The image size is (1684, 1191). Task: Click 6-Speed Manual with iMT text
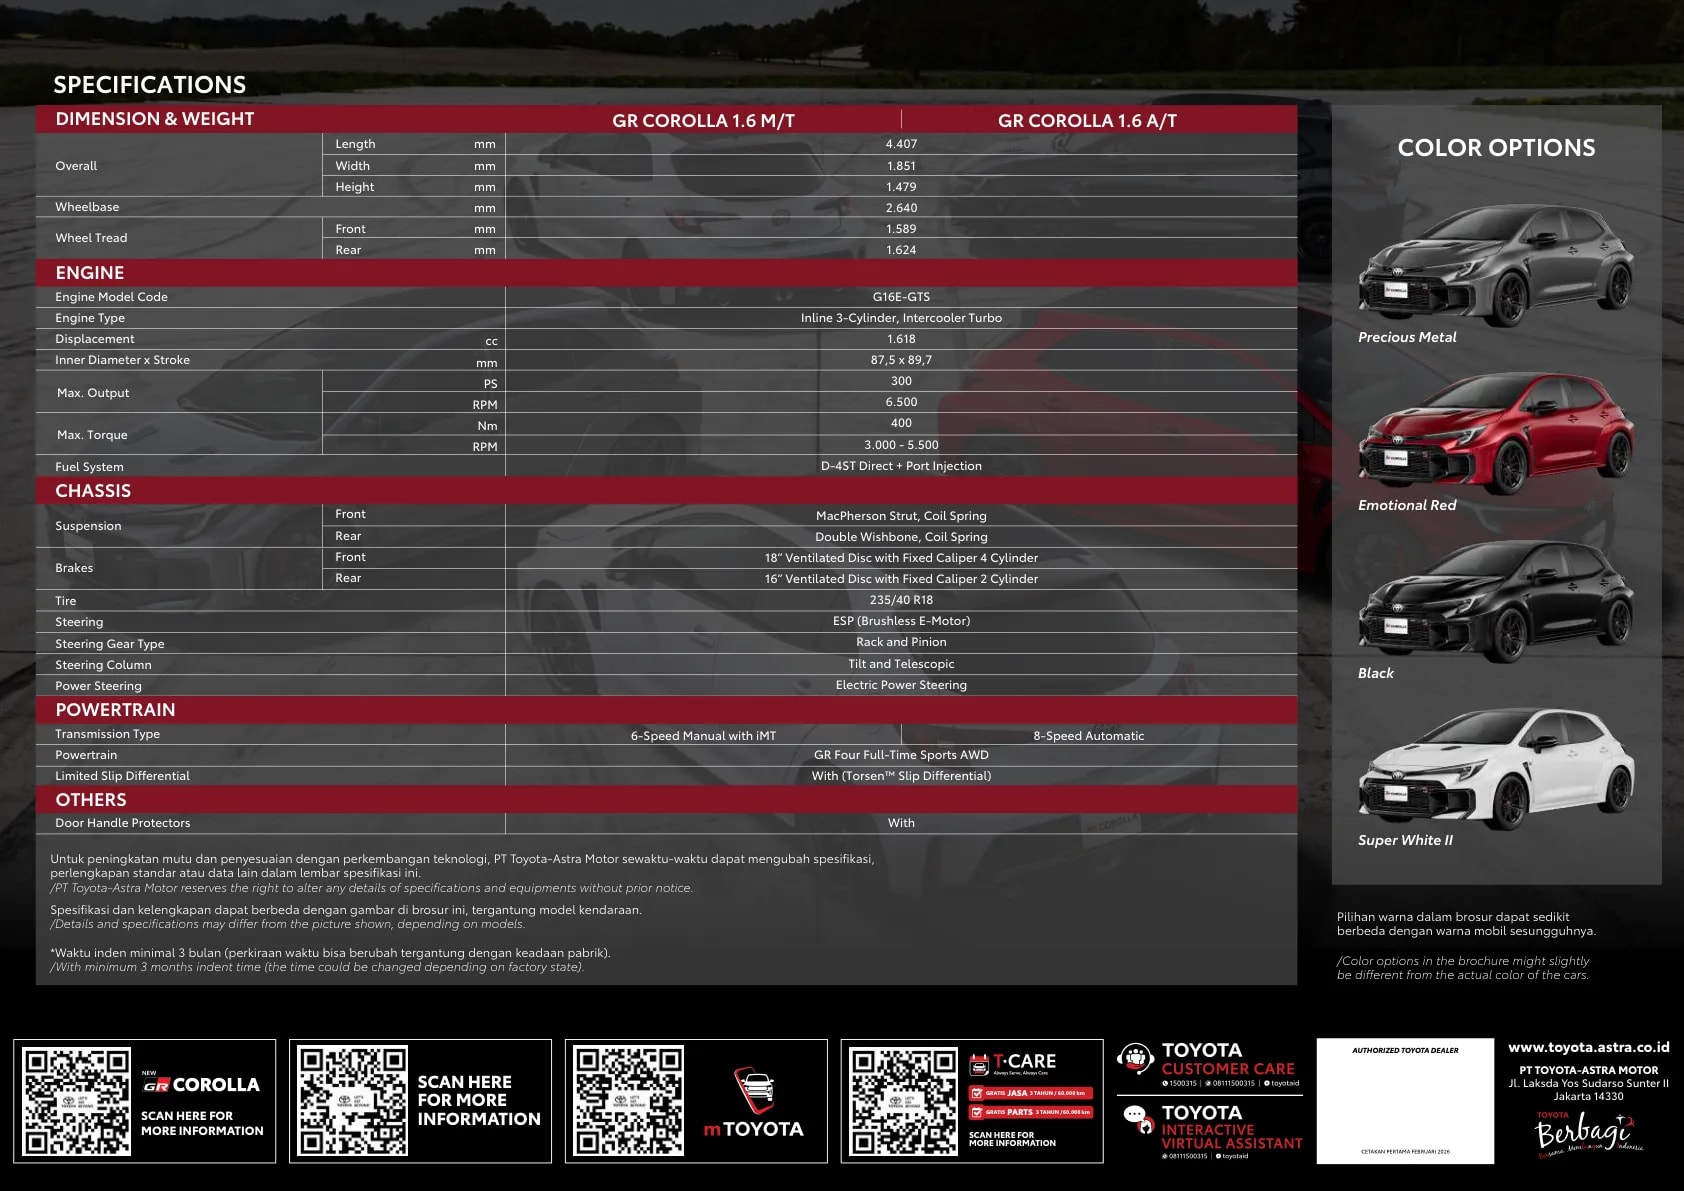(703, 736)
